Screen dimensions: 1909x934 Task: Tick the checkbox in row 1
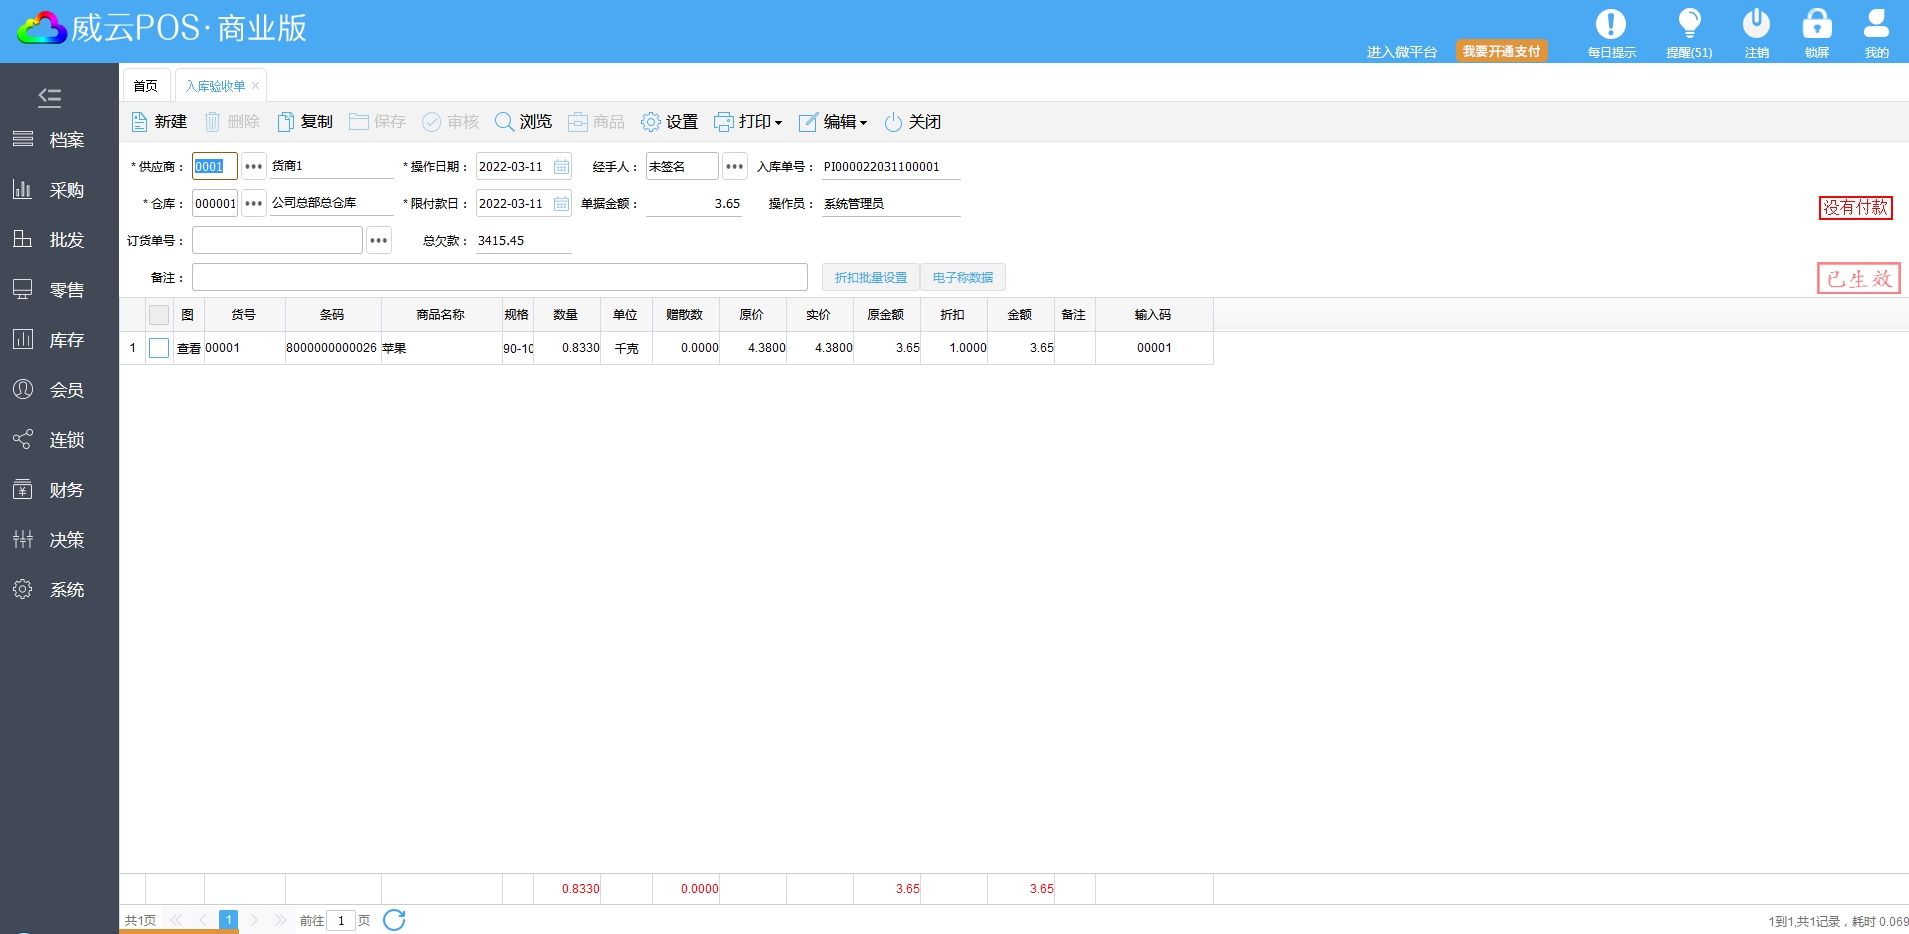tap(159, 348)
